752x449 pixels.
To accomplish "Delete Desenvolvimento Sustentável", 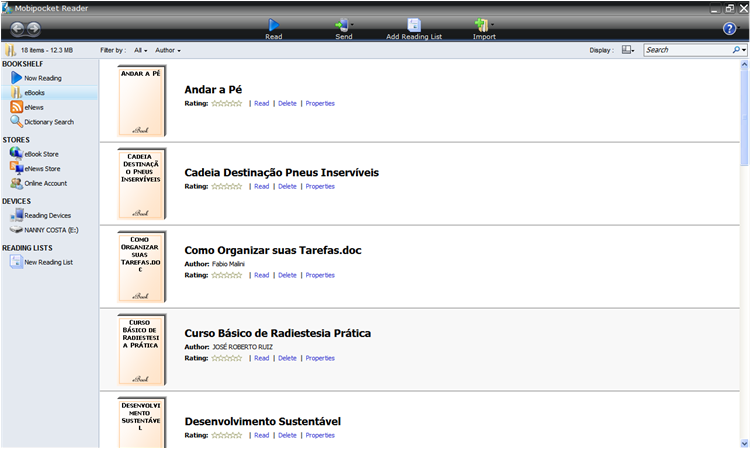I will 287,436.
